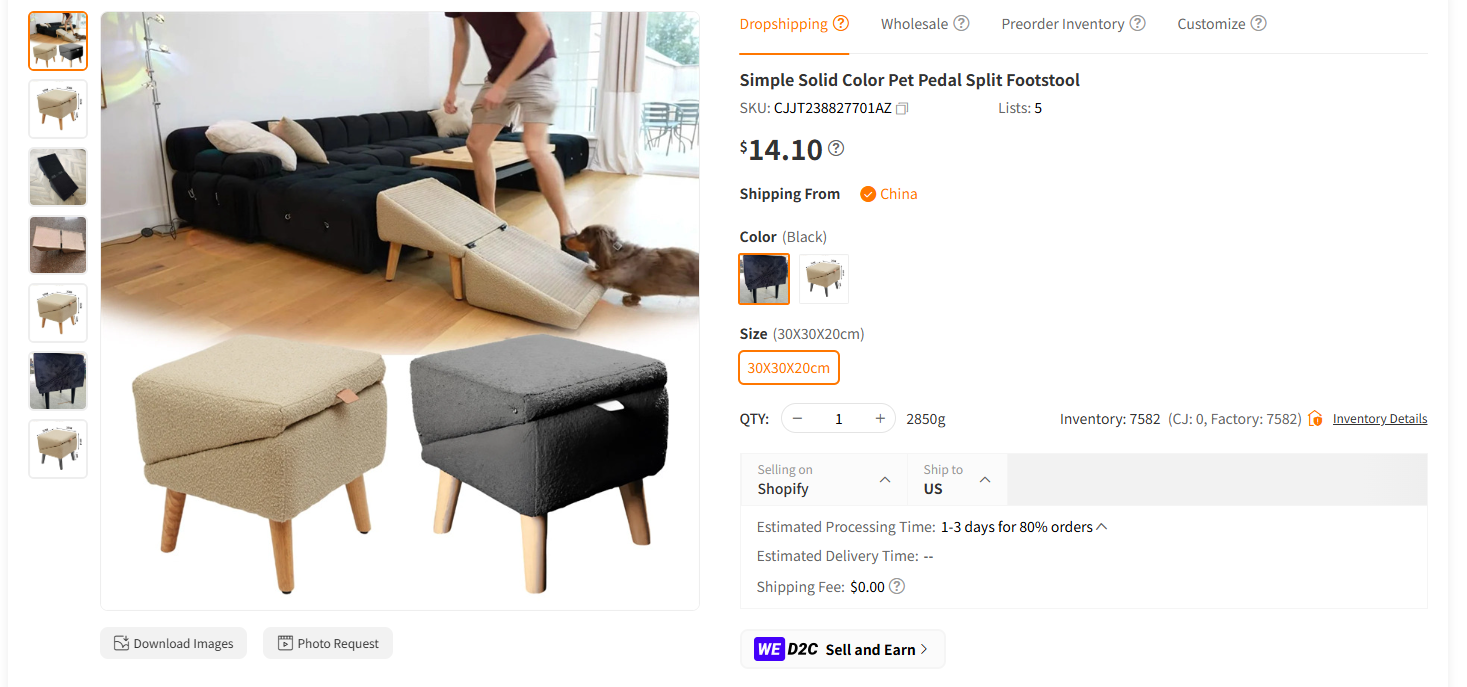Collapse the Estimated Processing Time details
This screenshot has width=1467, height=687.
pyautogui.click(x=1100, y=526)
